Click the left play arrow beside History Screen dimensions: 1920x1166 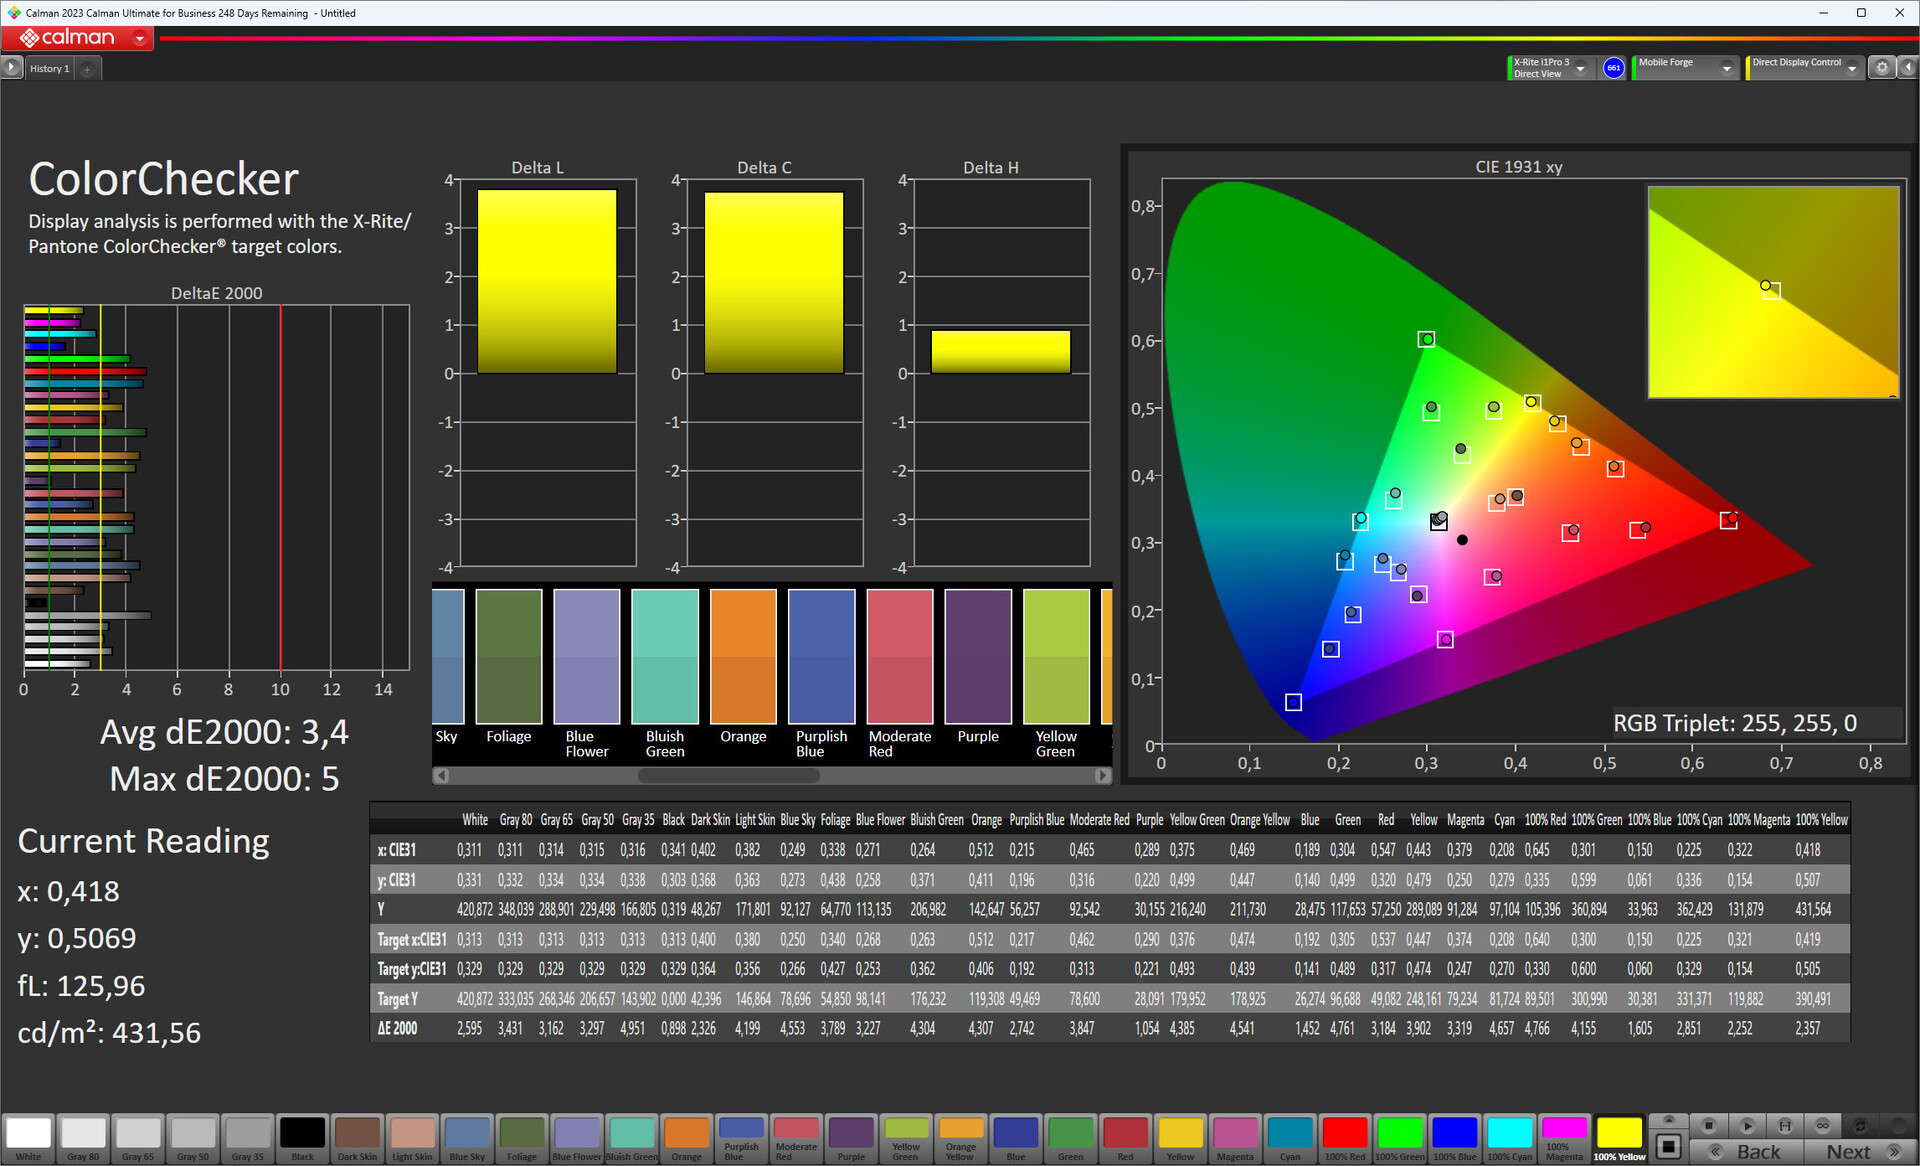pos(11,68)
